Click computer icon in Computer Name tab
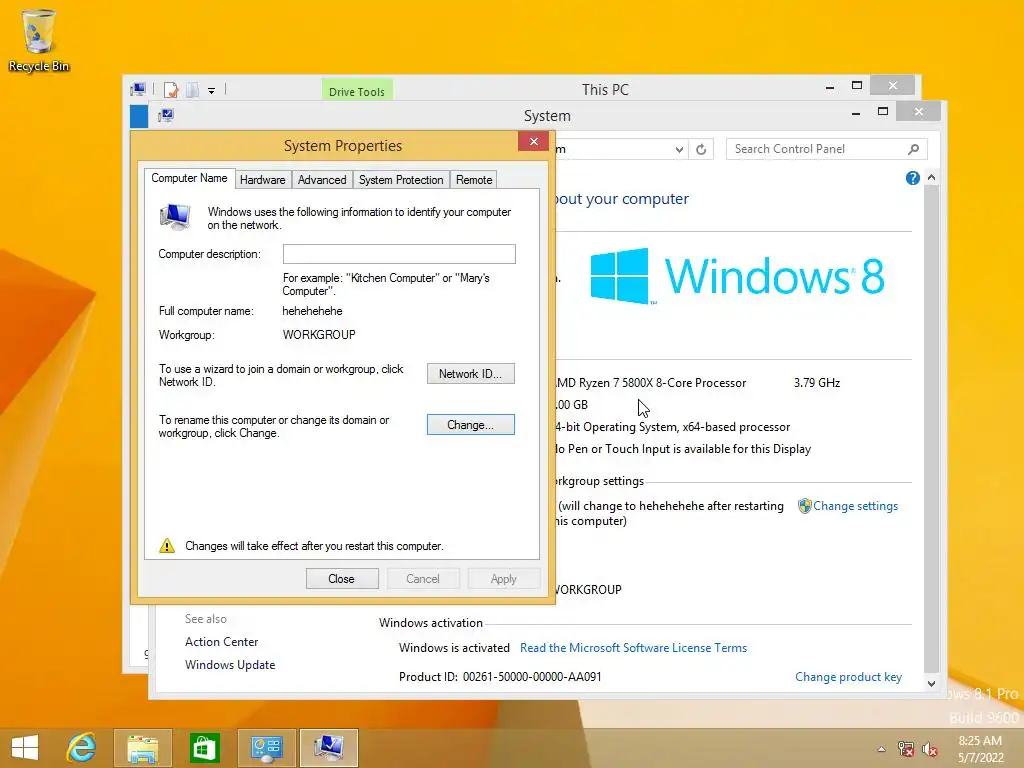The image size is (1024, 768). (175, 217)
